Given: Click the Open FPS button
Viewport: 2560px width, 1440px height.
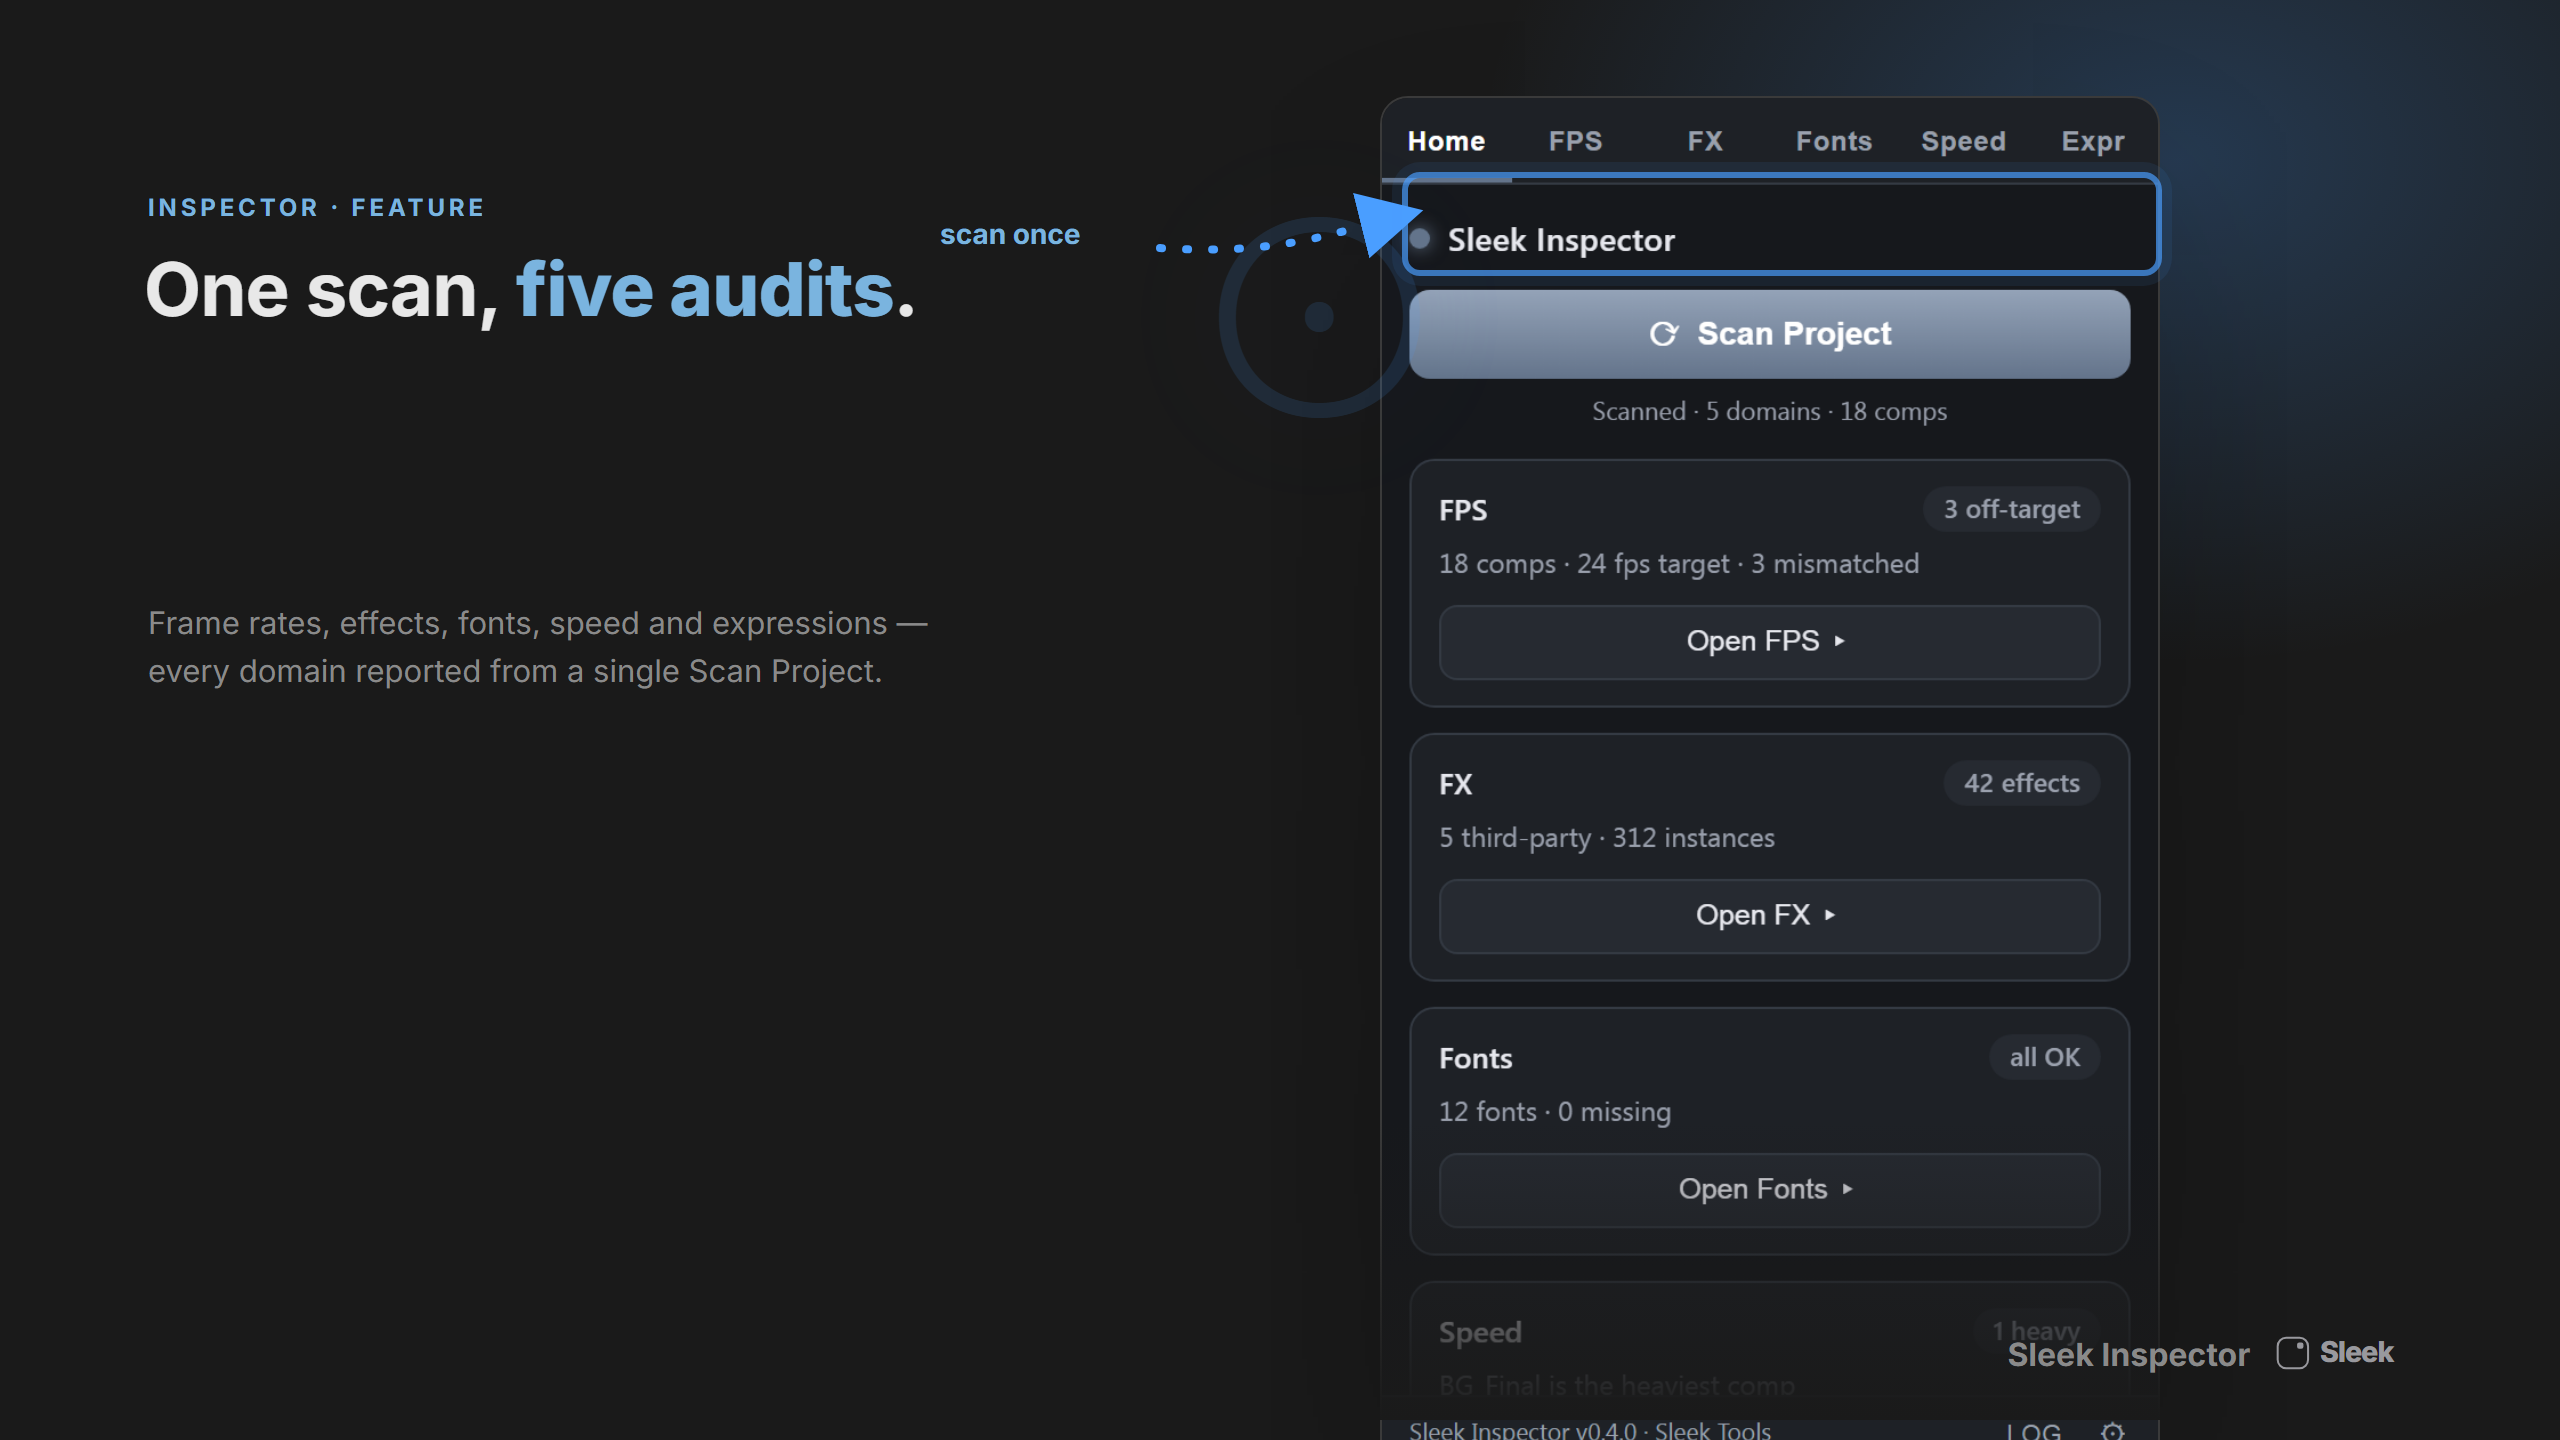Looking at the screenshot, I should pyautogui.click(x=1769, y=642).
